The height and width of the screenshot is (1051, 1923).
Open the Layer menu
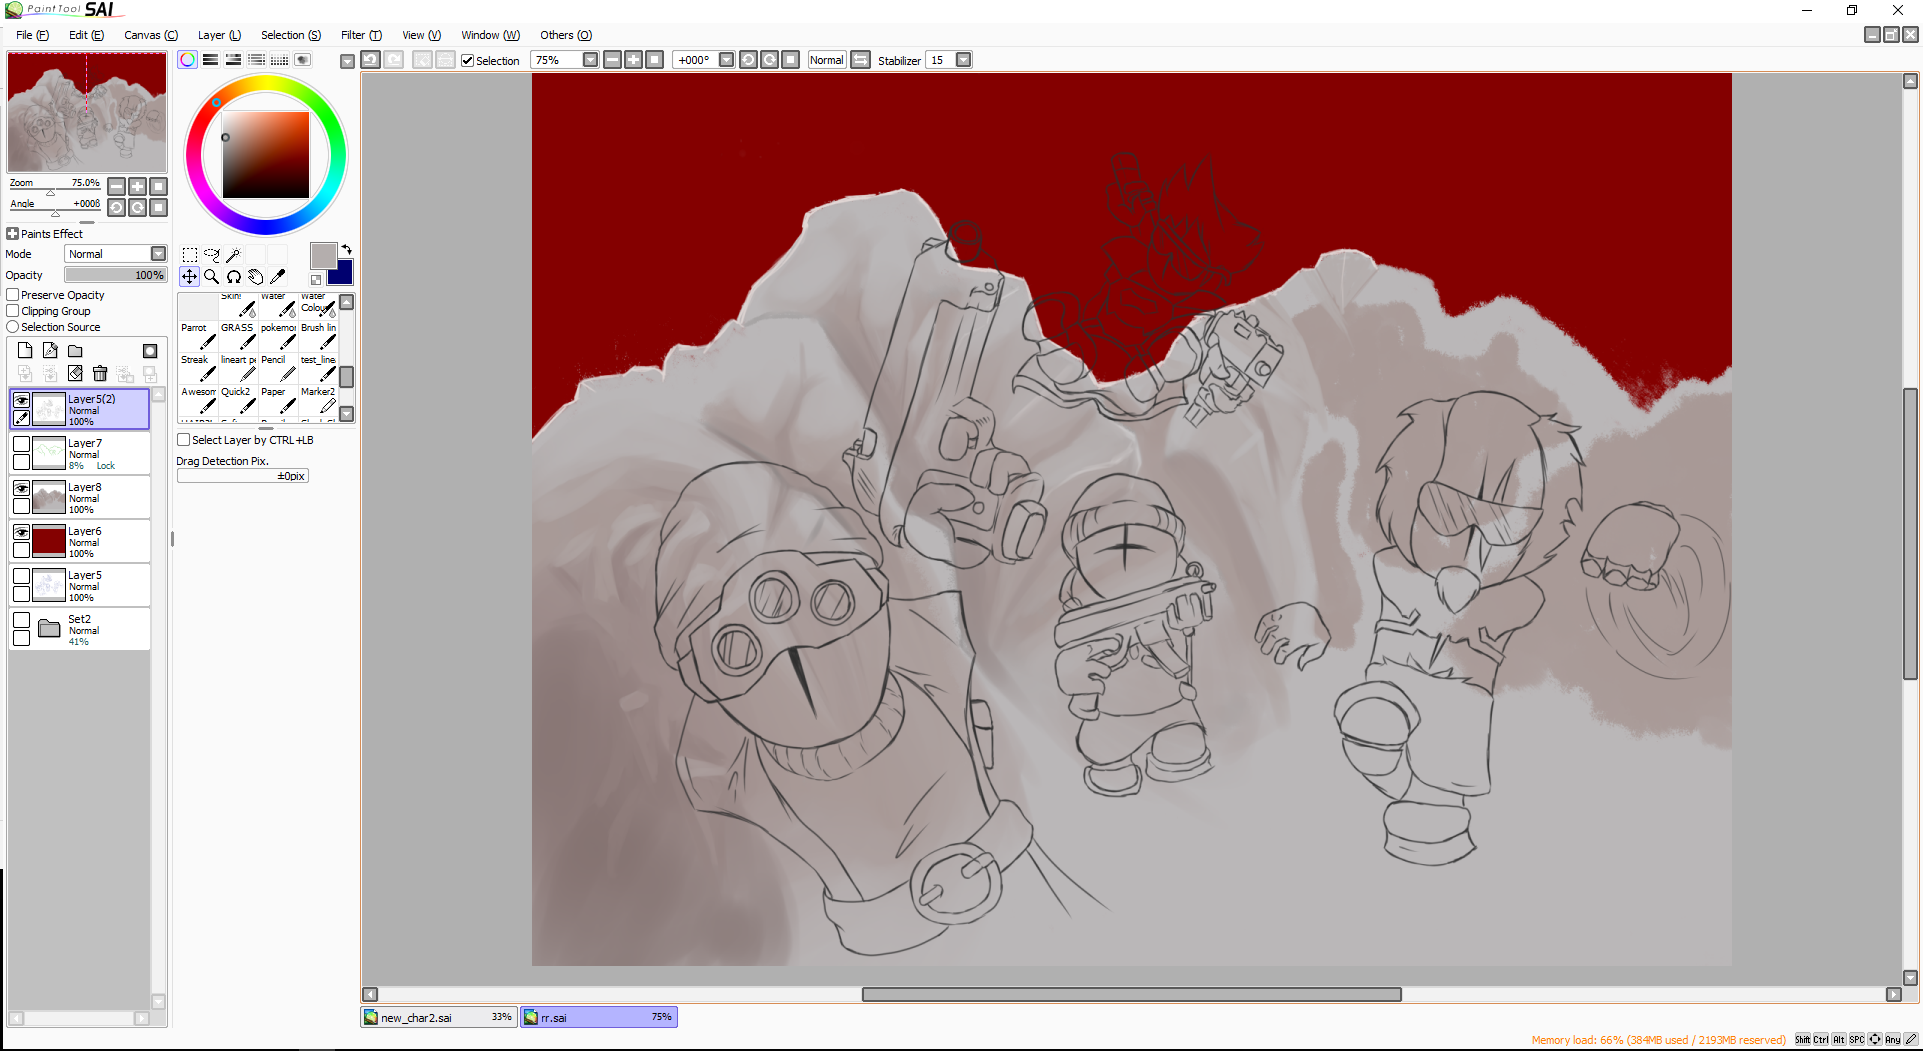219,35
